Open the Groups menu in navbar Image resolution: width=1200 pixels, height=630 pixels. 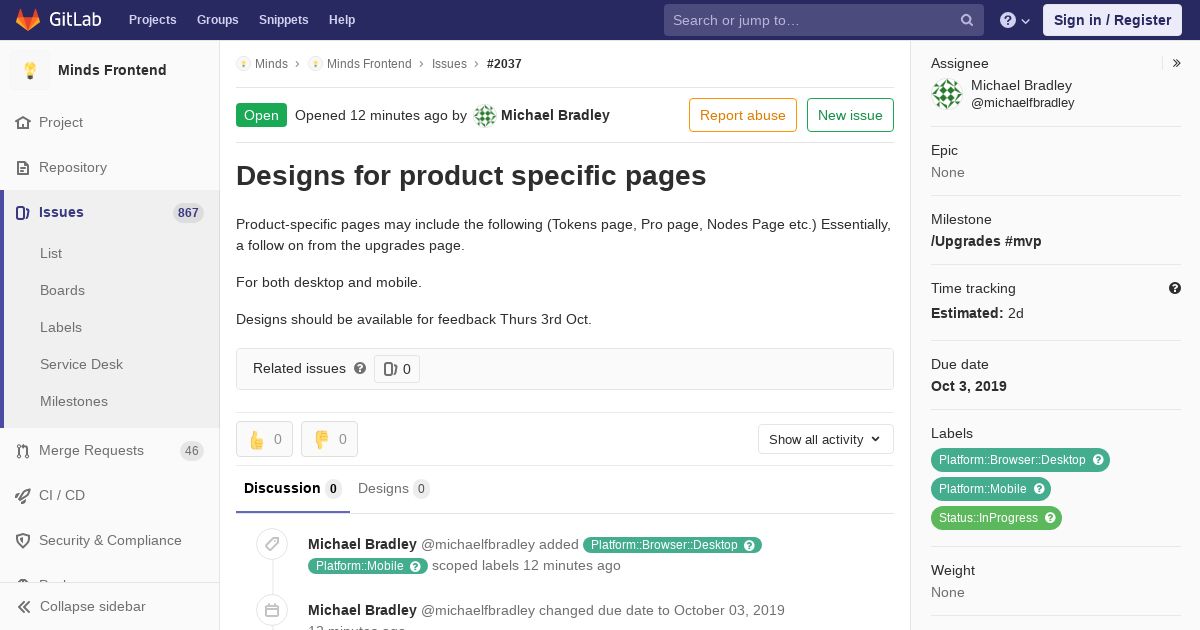click(218, 20)
